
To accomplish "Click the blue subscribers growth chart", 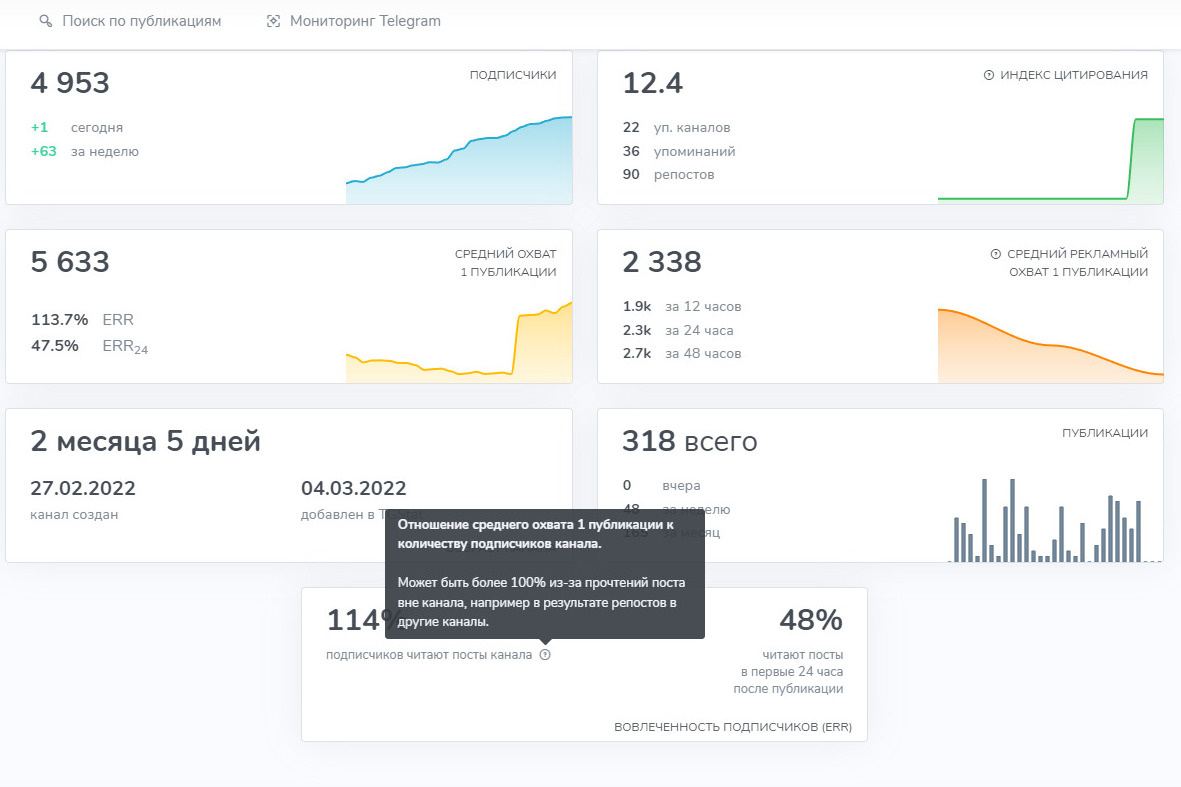I will click(x=459, y=165).
